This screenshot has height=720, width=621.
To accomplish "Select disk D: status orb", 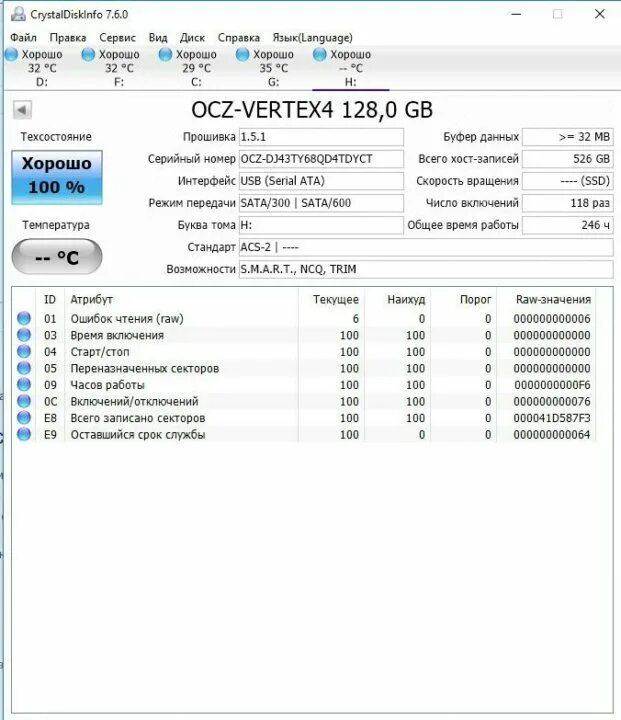I will point(11,54).
